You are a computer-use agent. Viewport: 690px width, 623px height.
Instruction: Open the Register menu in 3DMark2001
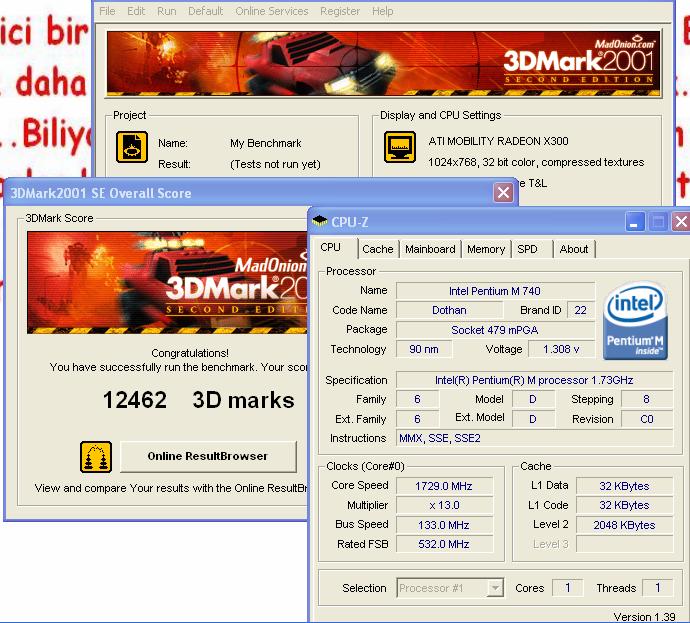click(340, 11)
